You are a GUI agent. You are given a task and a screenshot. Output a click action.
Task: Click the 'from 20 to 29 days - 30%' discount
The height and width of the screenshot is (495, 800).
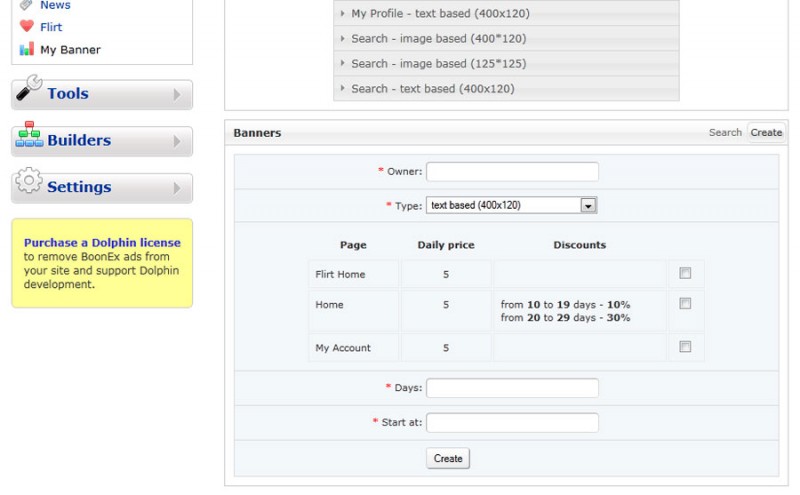click(565, 317)
